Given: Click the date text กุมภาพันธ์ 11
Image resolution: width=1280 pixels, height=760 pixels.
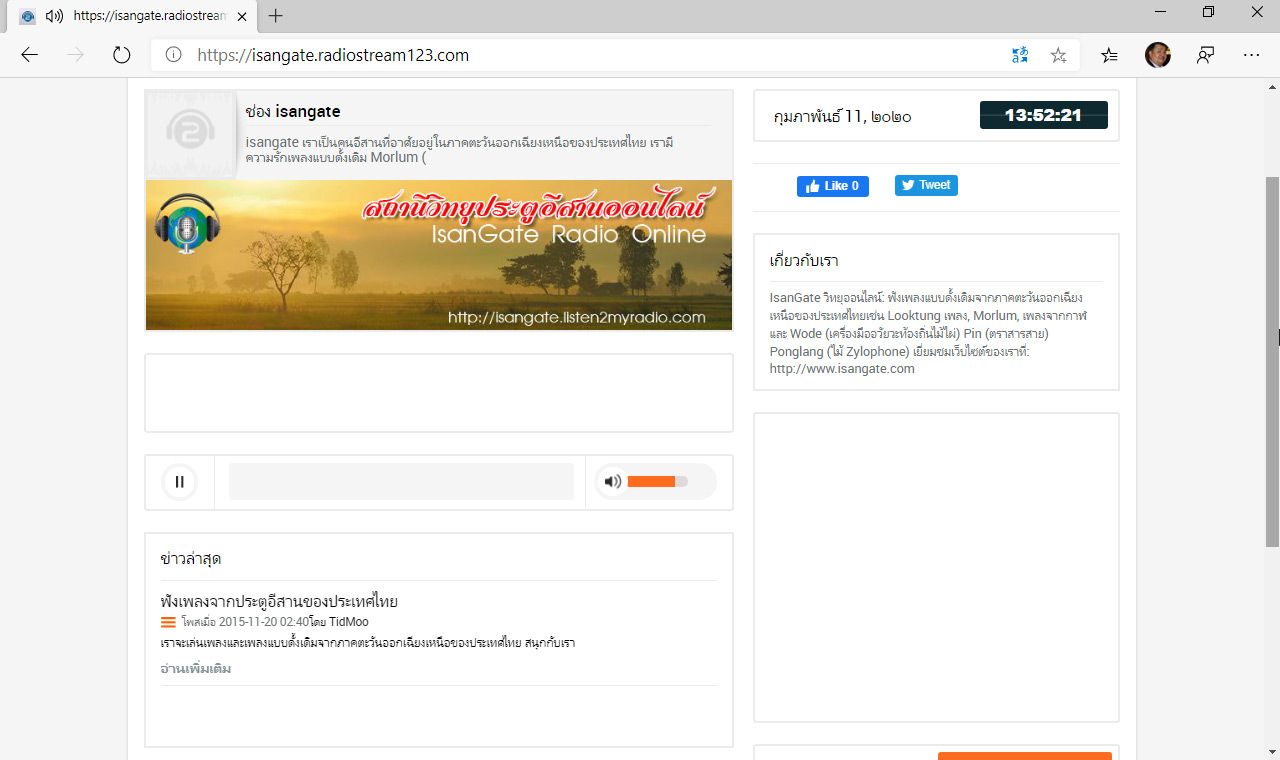Looking at the screenshot, I should (x=842, y=116).
